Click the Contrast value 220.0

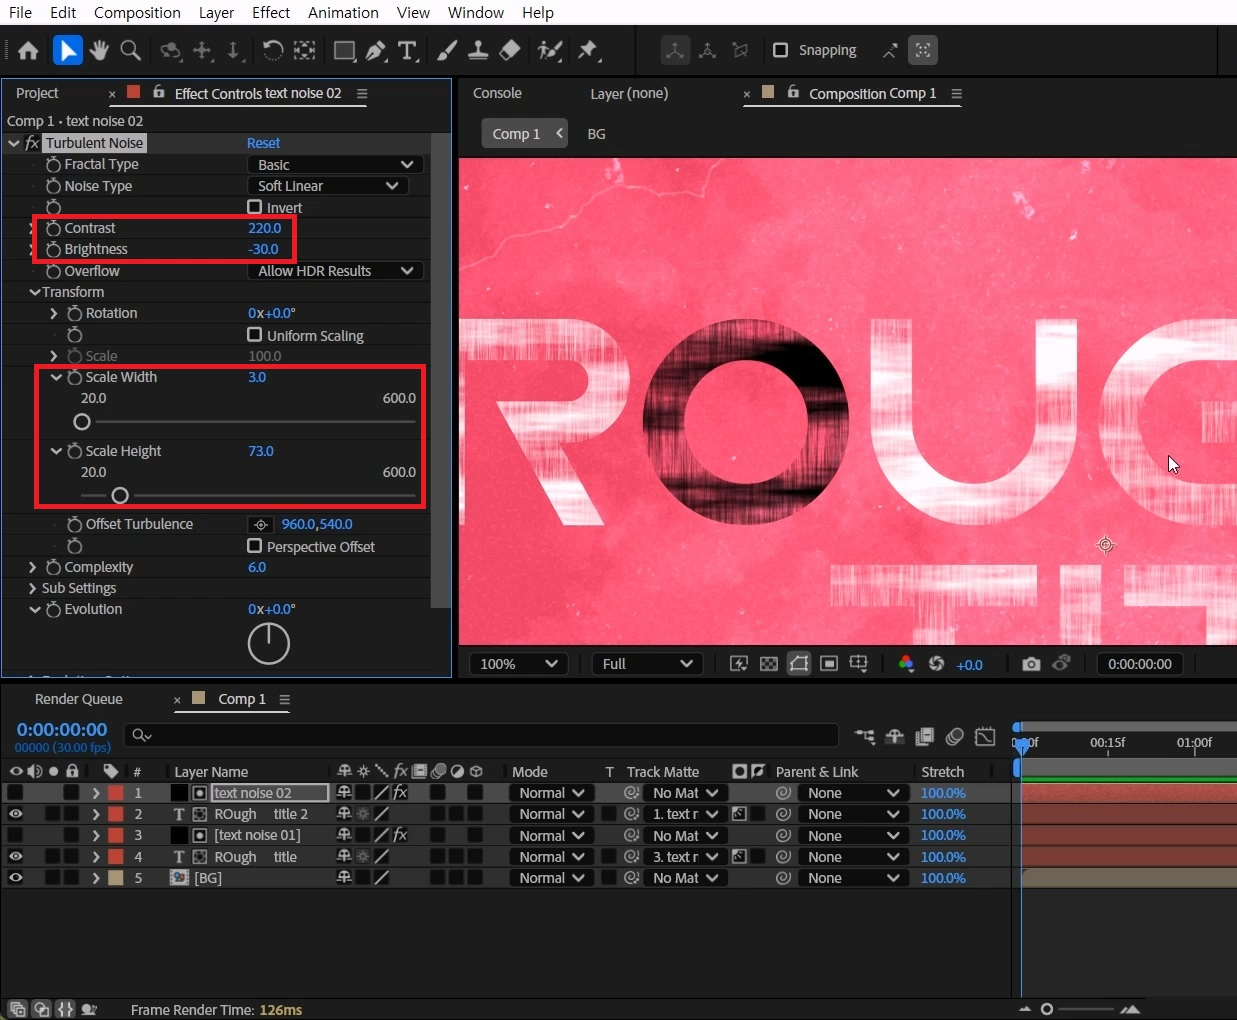265,228
